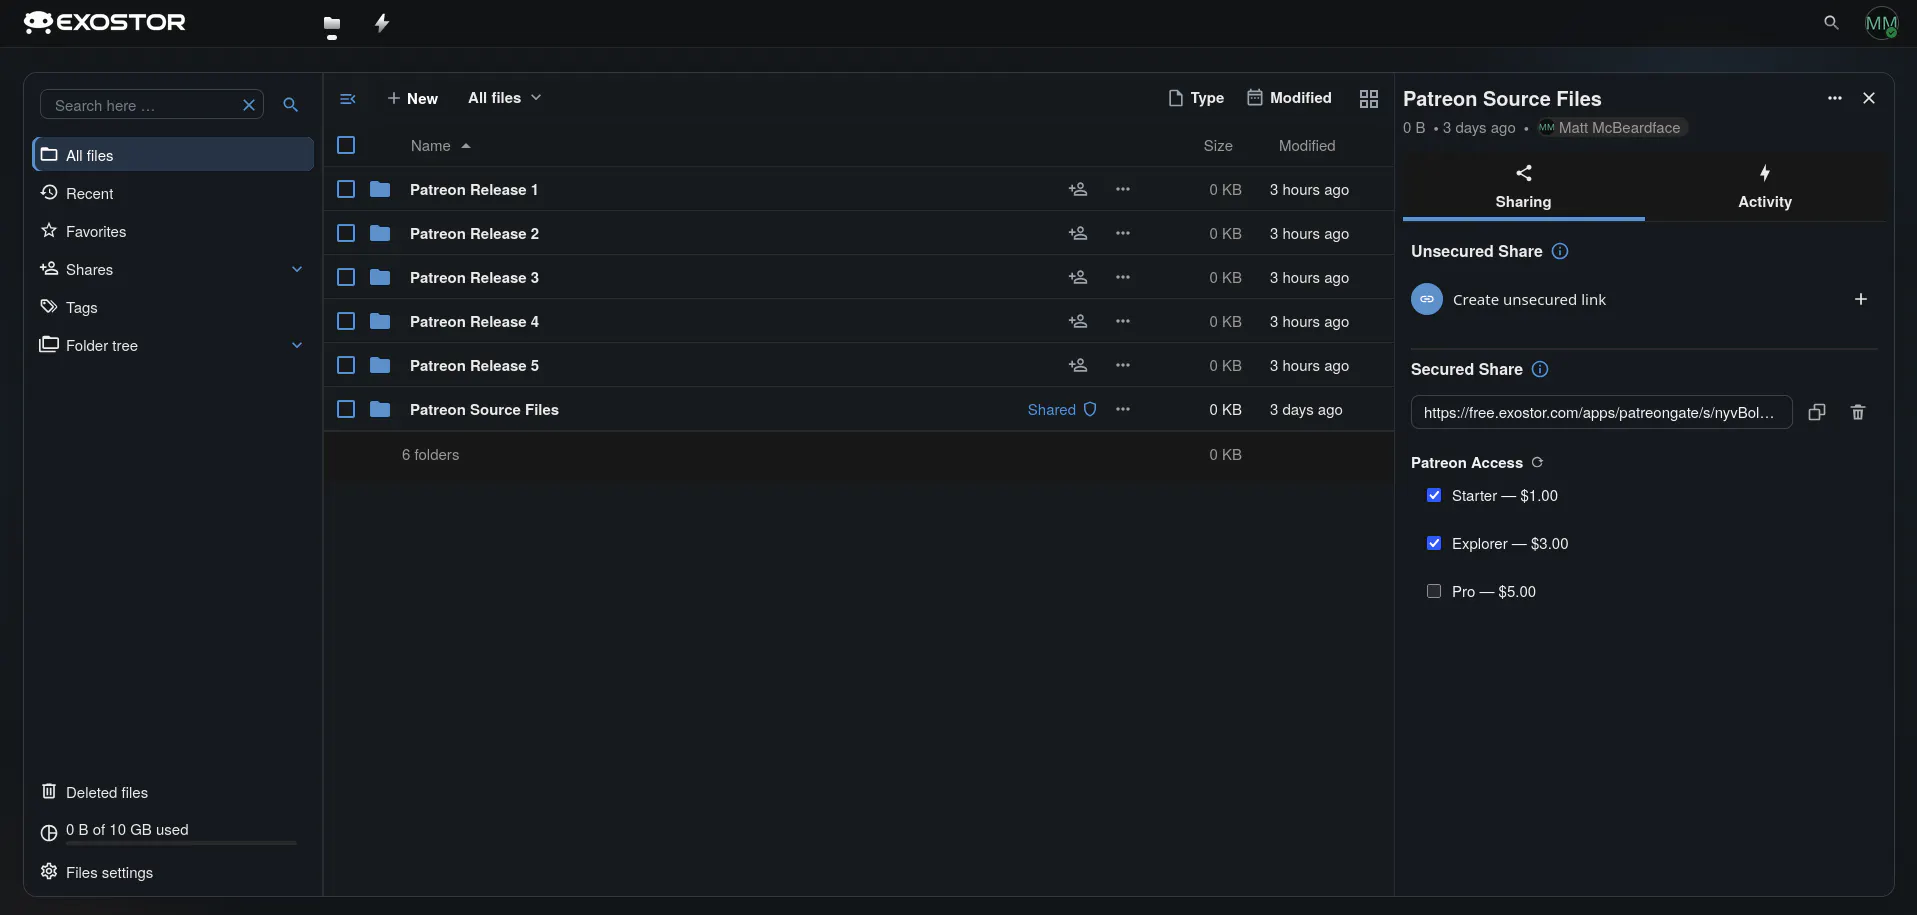This screenshot has width=1917, height=915.
Task: Open Files settings
Action: tap(173, 872)
